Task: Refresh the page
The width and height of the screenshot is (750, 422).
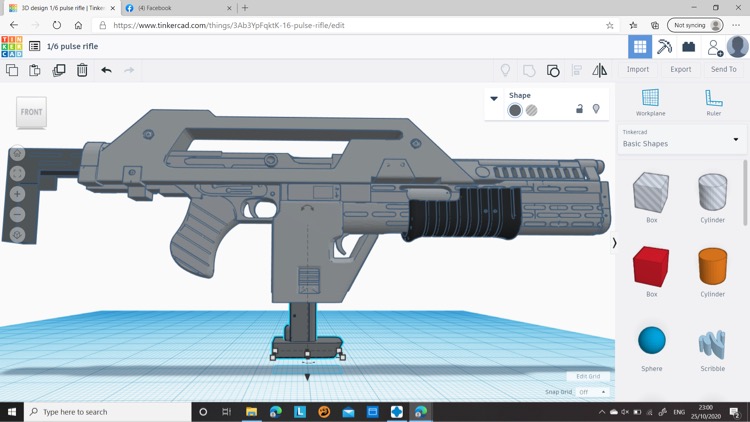Action: 56,25
